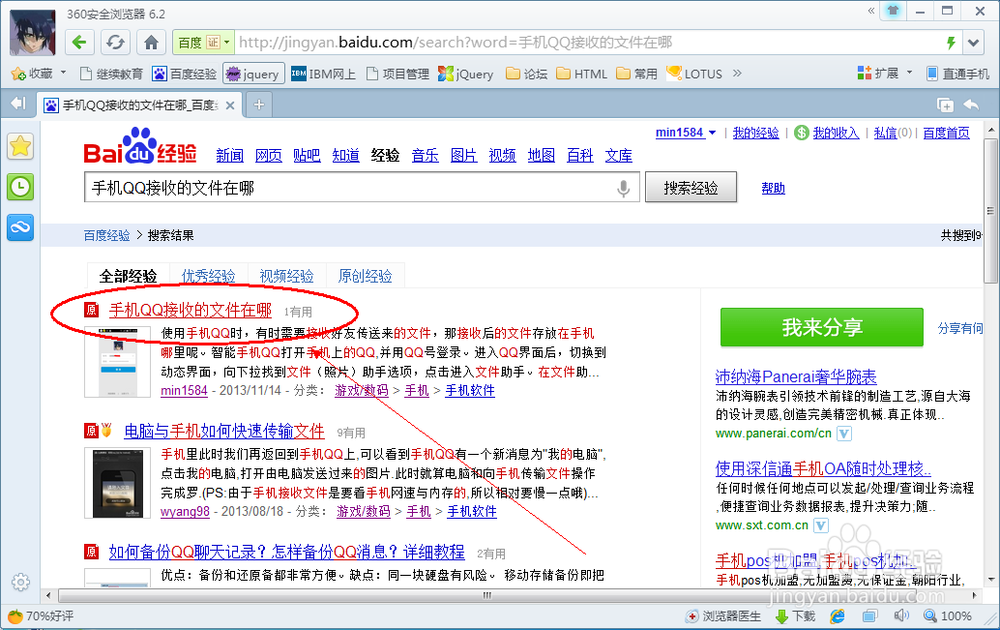Open the 下载 download manager

coord(795,616)
